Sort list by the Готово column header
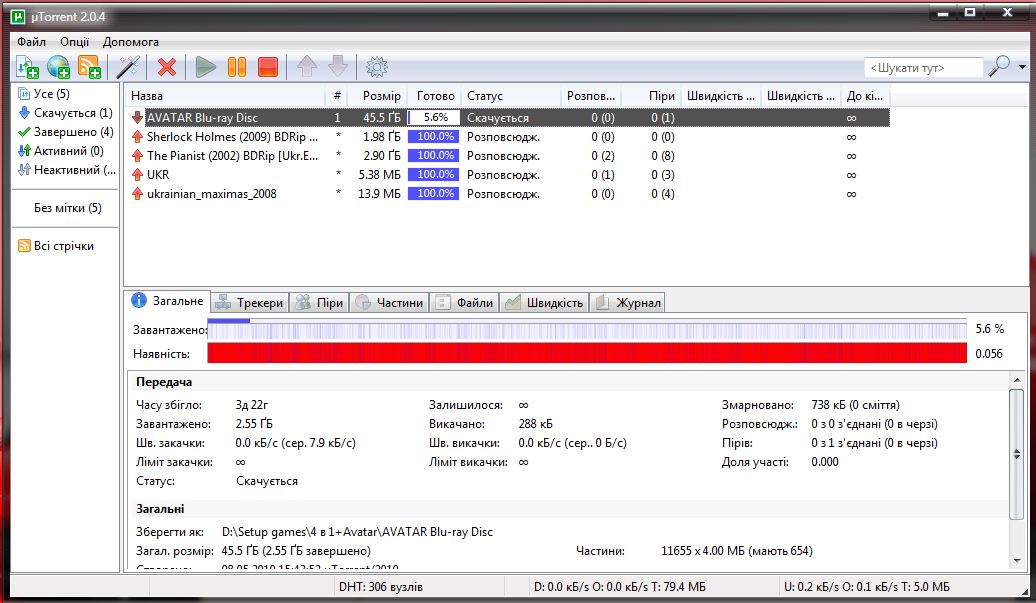The height and width of the screenshot is (603, 1036). [x=434, y=96]
